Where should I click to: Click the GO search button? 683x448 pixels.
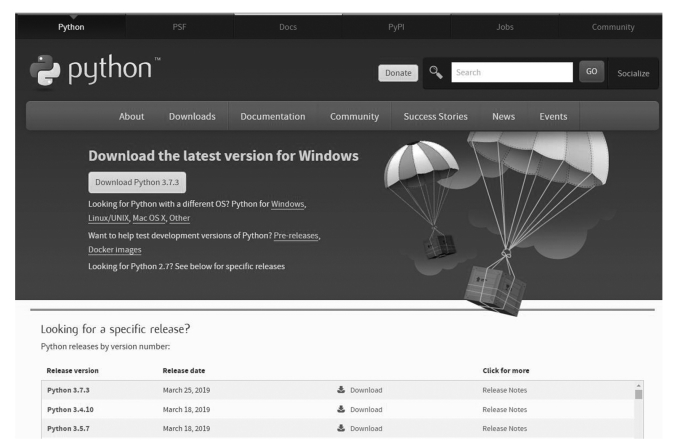coord(592,71)
